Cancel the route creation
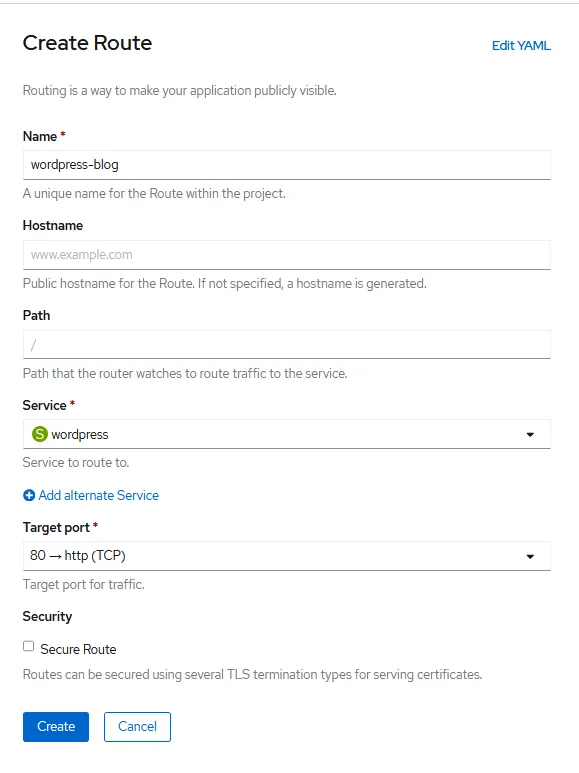 [x=137, y=727]
